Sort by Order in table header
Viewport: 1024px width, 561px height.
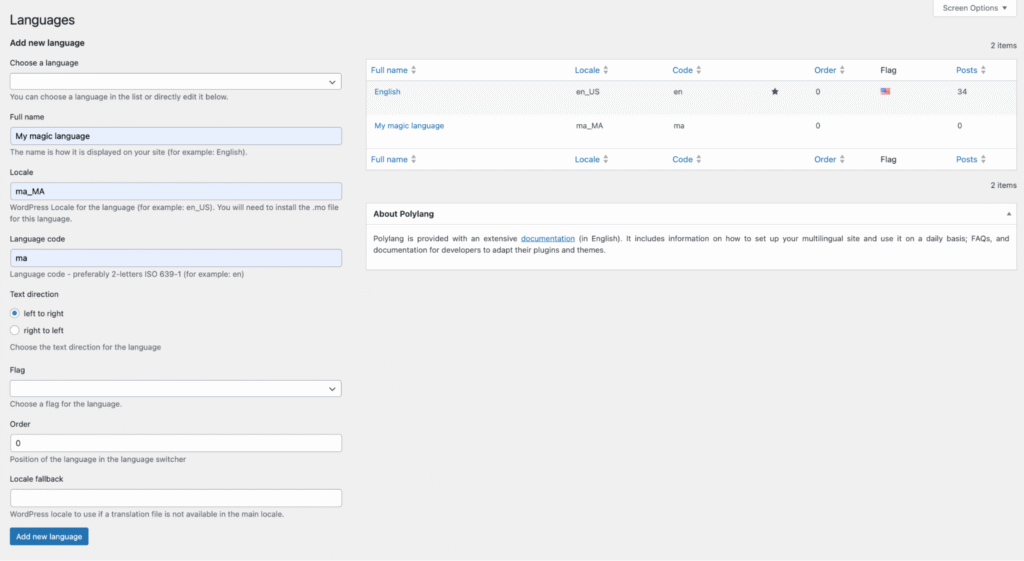829,70
